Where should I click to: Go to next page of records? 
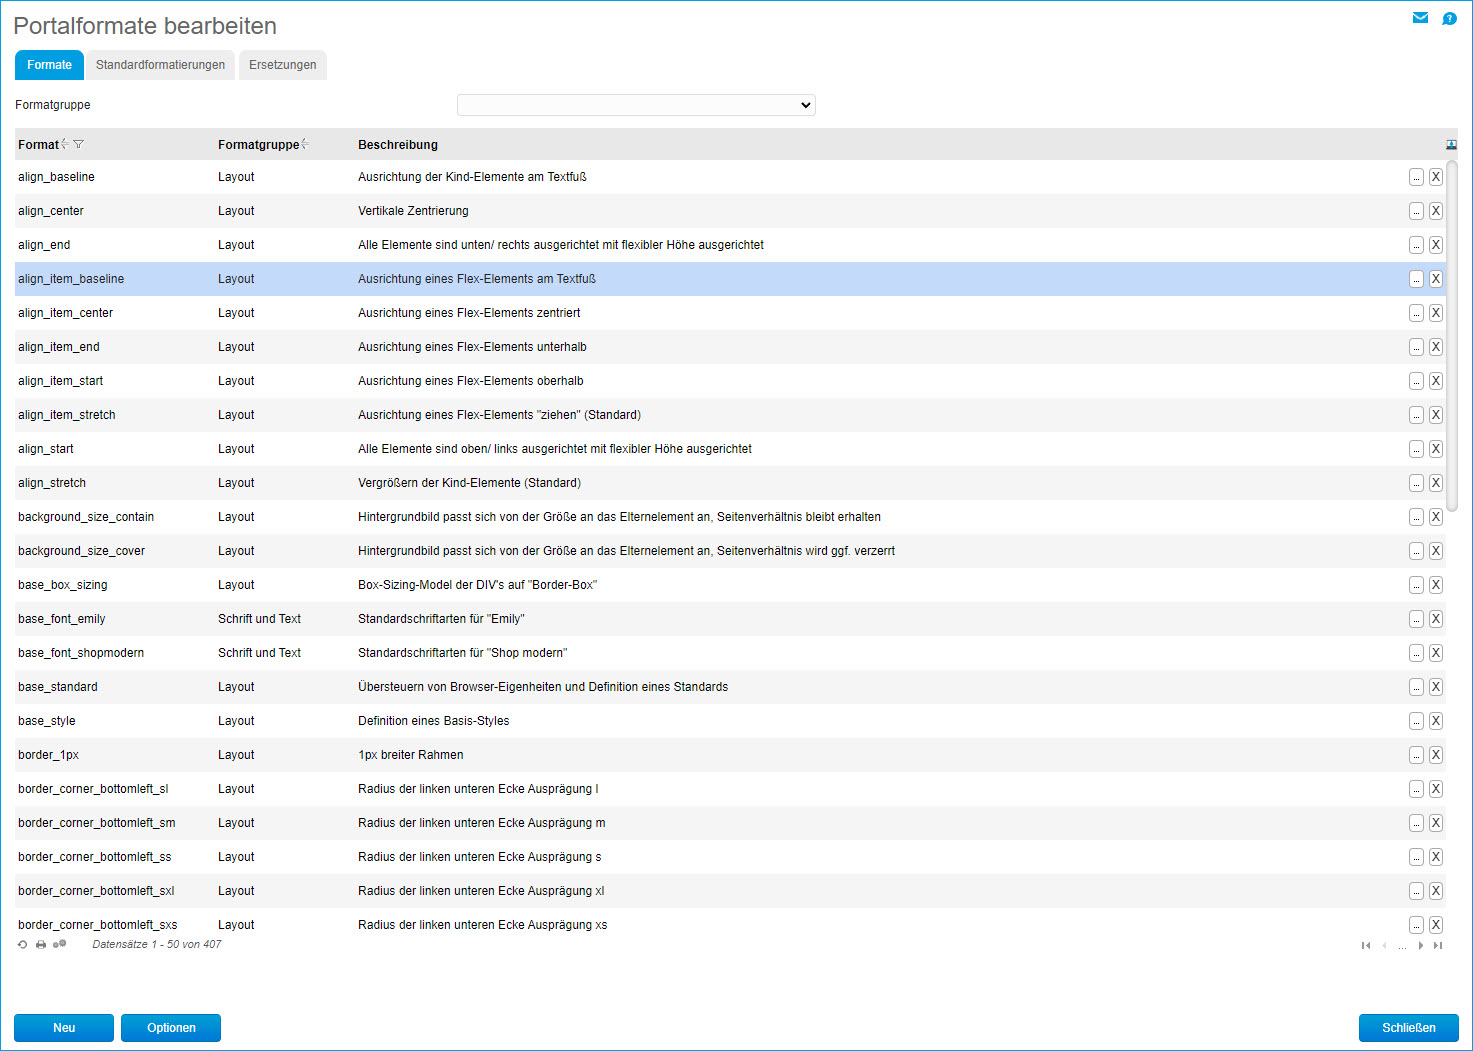(1420, 946)
